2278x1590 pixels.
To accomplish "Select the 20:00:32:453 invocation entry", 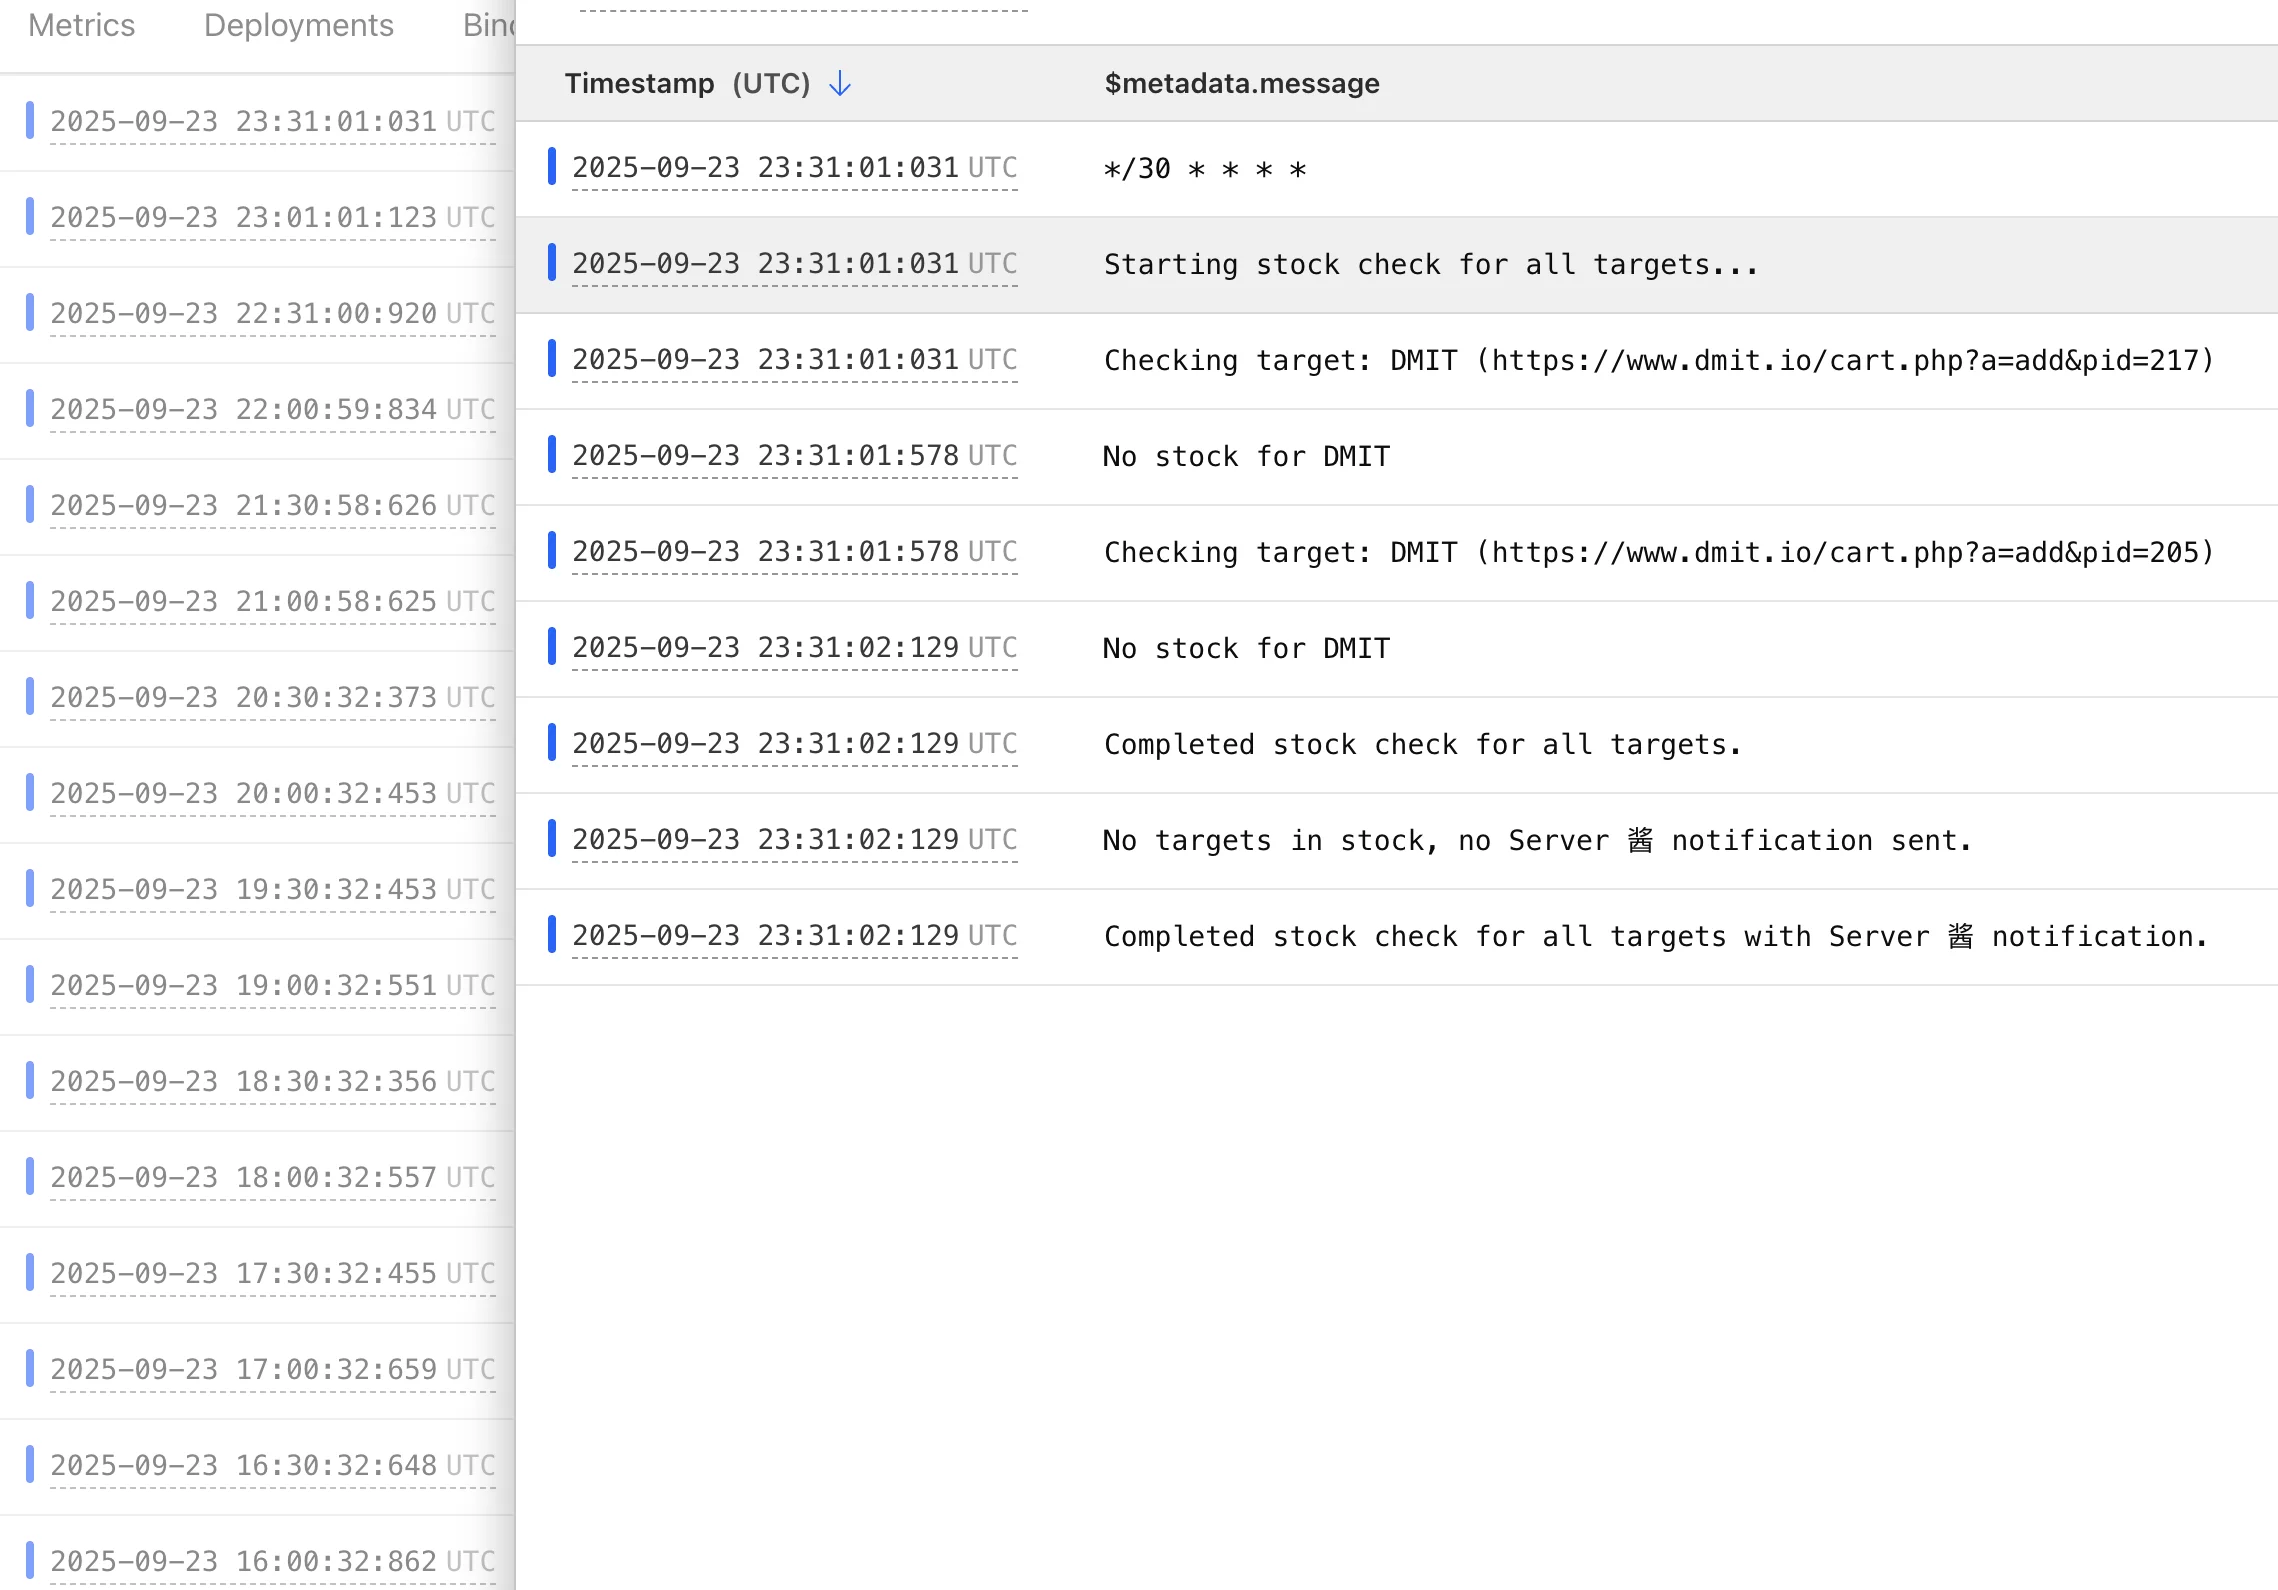I will (x=272, y=794).
